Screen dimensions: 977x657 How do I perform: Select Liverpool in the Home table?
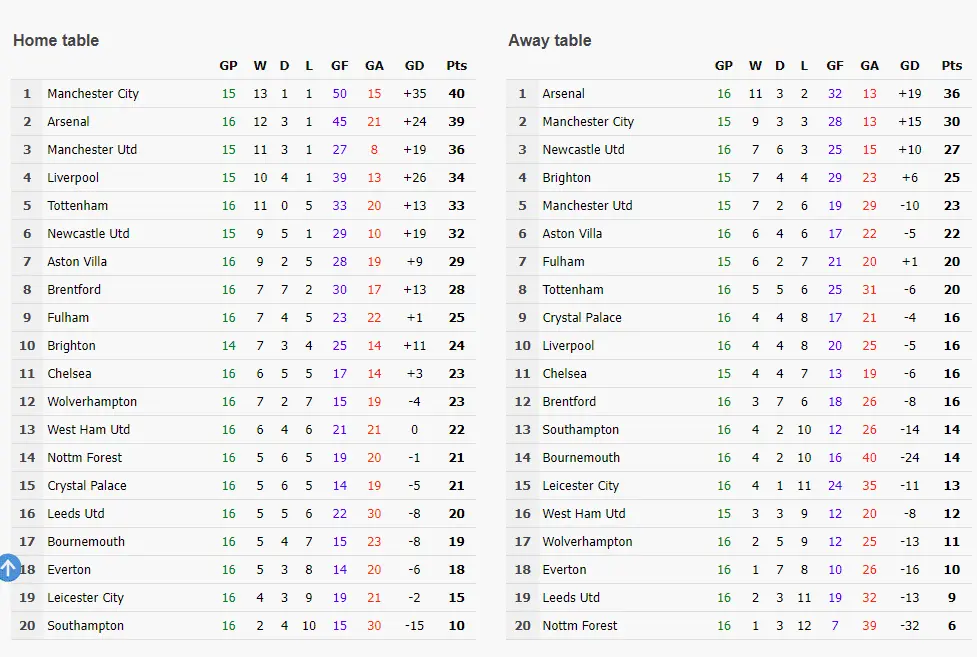point(73,178)
